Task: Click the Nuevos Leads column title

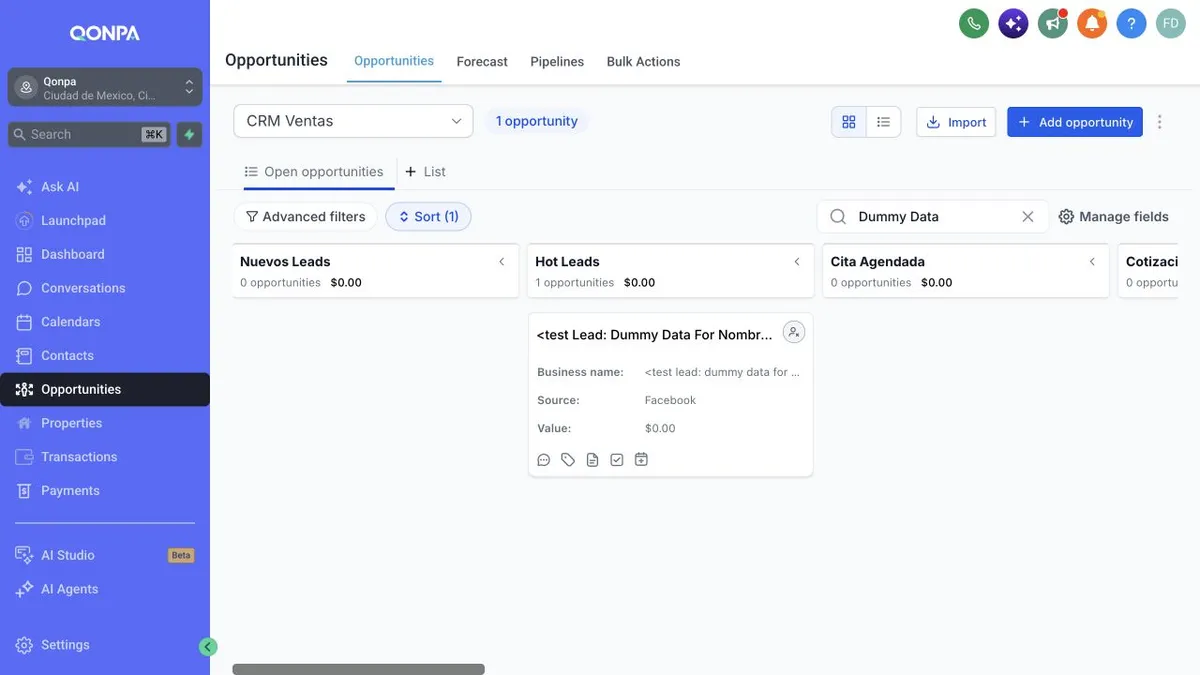Action: (x=285, y=262)
